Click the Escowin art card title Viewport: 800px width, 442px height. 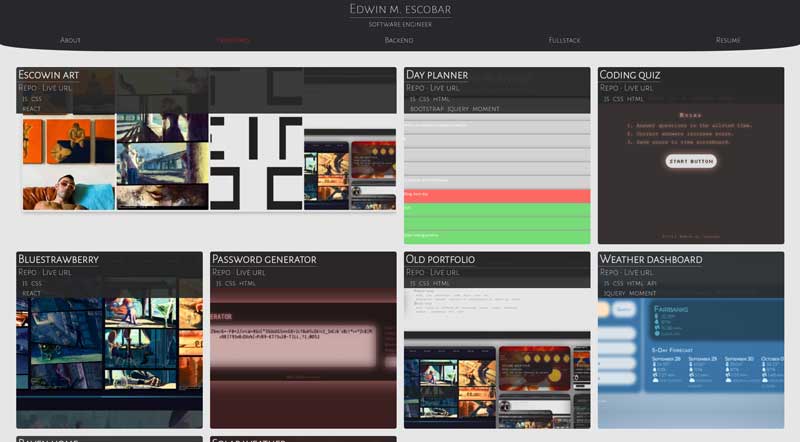coord(48,75)
